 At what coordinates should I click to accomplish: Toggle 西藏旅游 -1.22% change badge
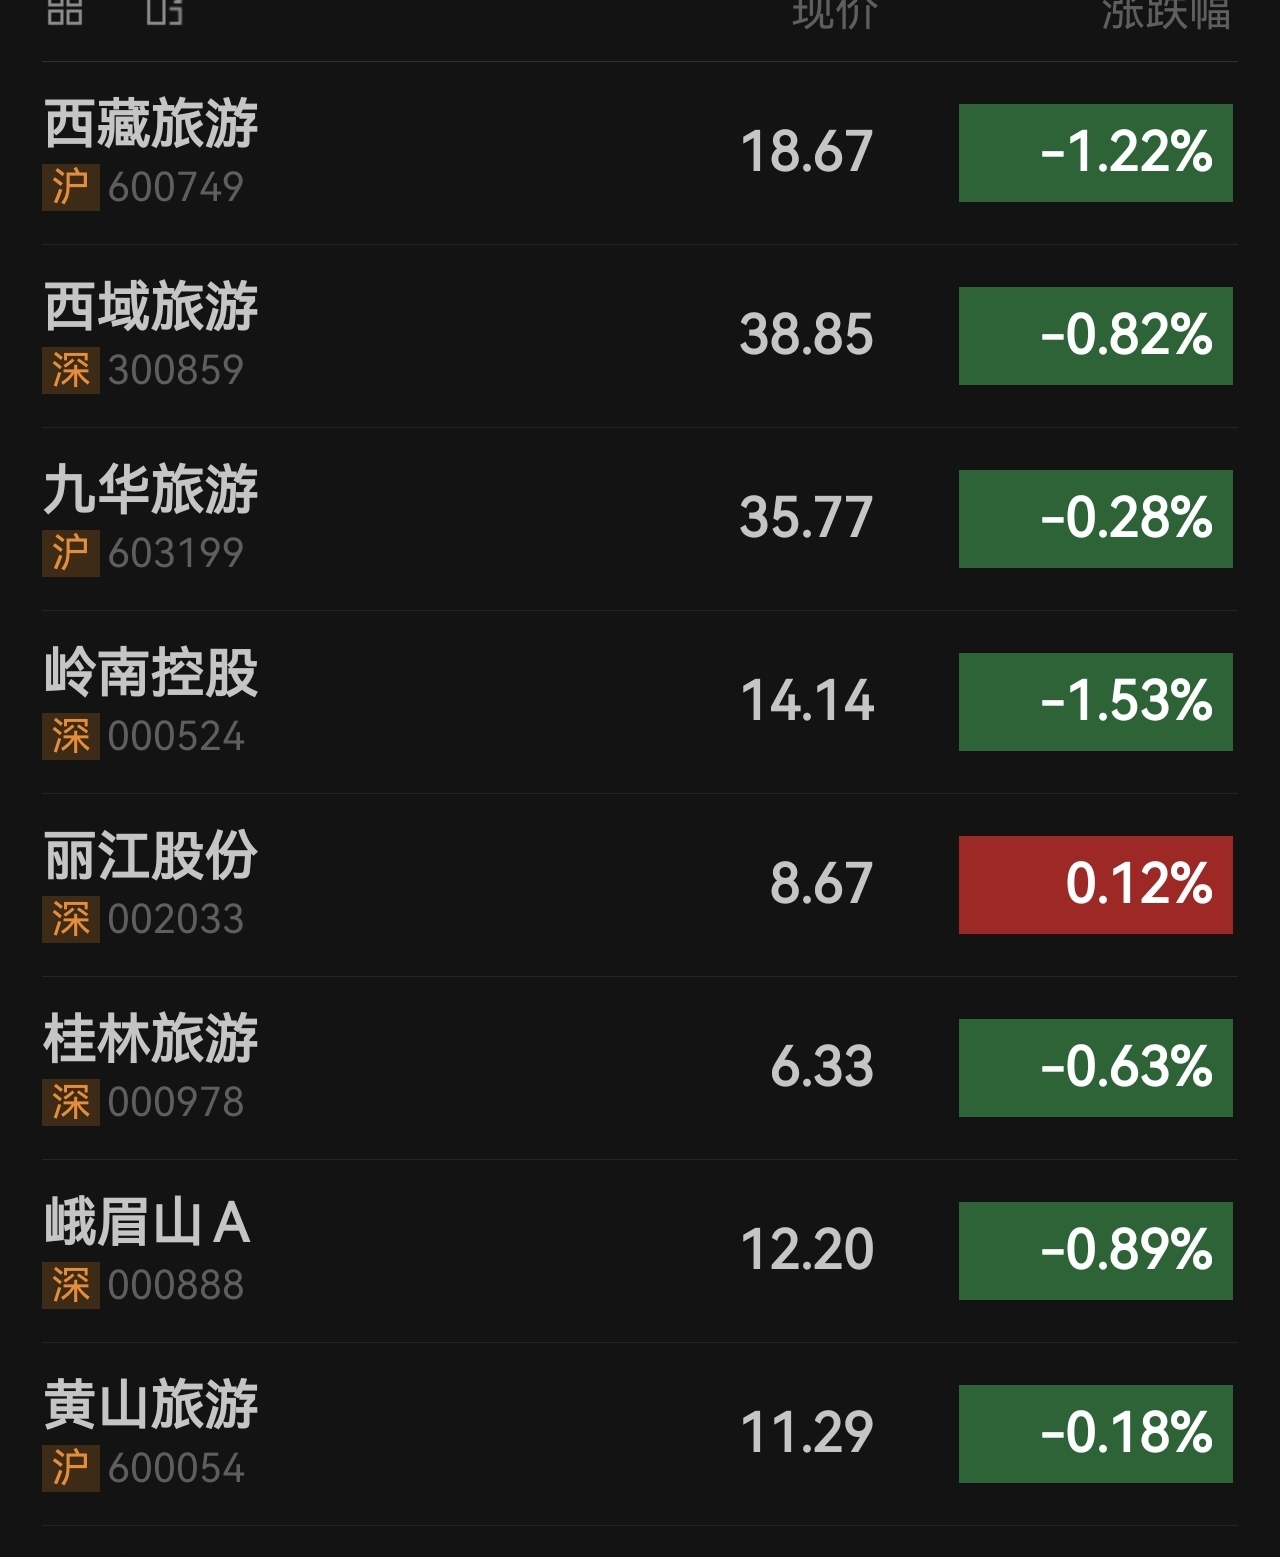point(1095,153)
